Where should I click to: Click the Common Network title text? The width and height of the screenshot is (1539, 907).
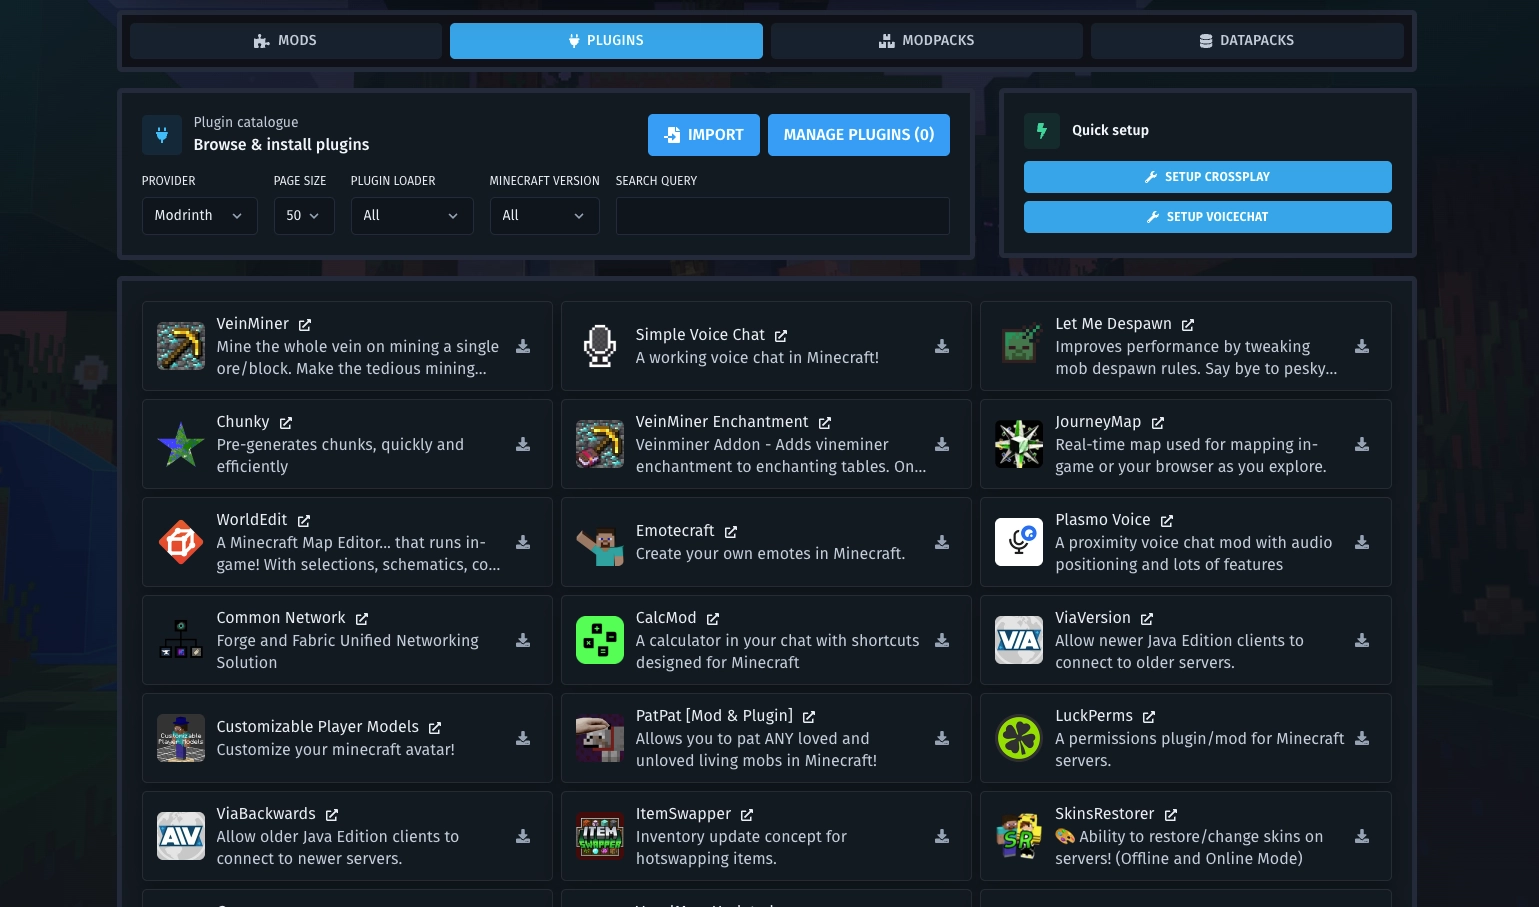coord(281,618)
